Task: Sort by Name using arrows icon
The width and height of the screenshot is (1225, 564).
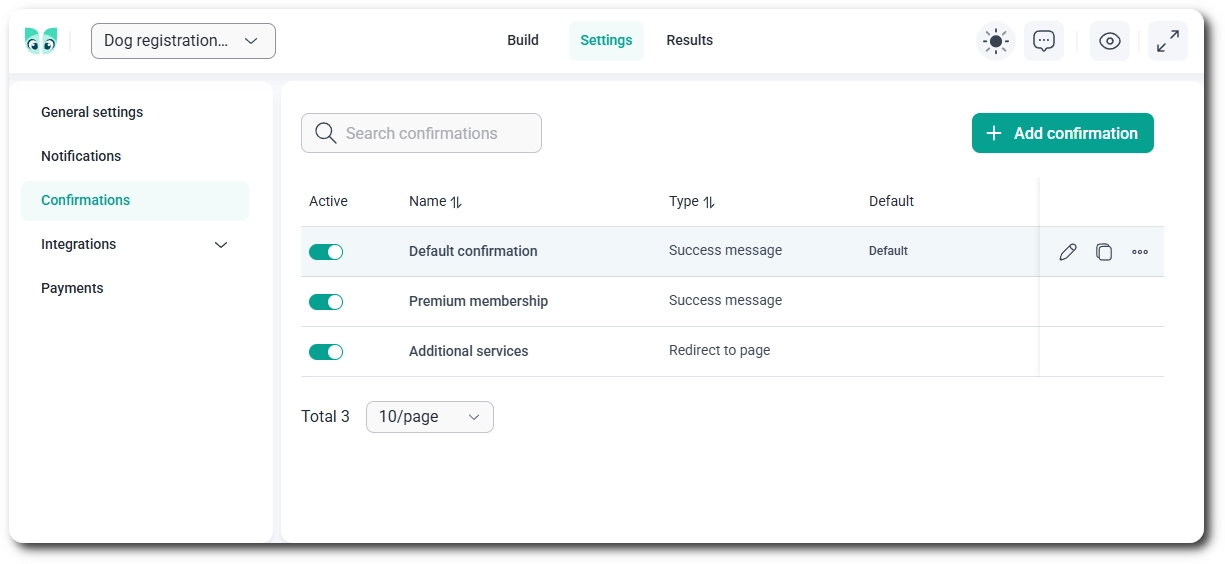Action: pyautogui.click(x=456, y=202)
